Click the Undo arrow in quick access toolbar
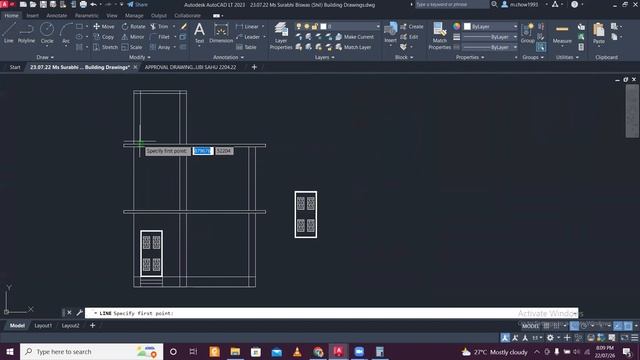The width and height of the screenshot is (640, 360). pos(93,4)
